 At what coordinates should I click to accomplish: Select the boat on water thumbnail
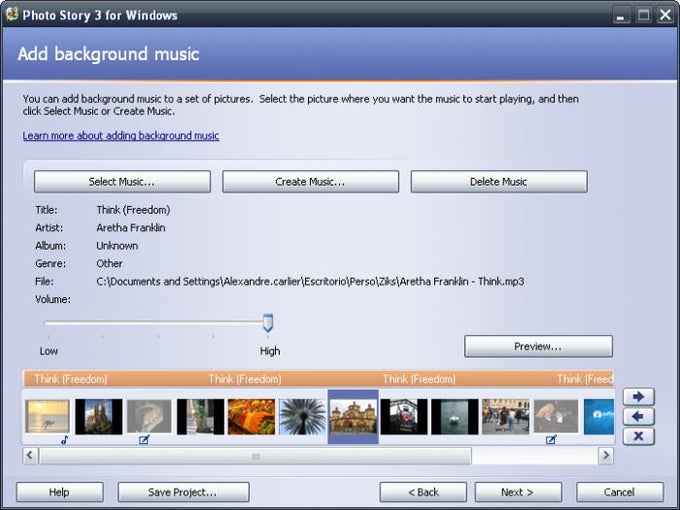pos(454,417)
